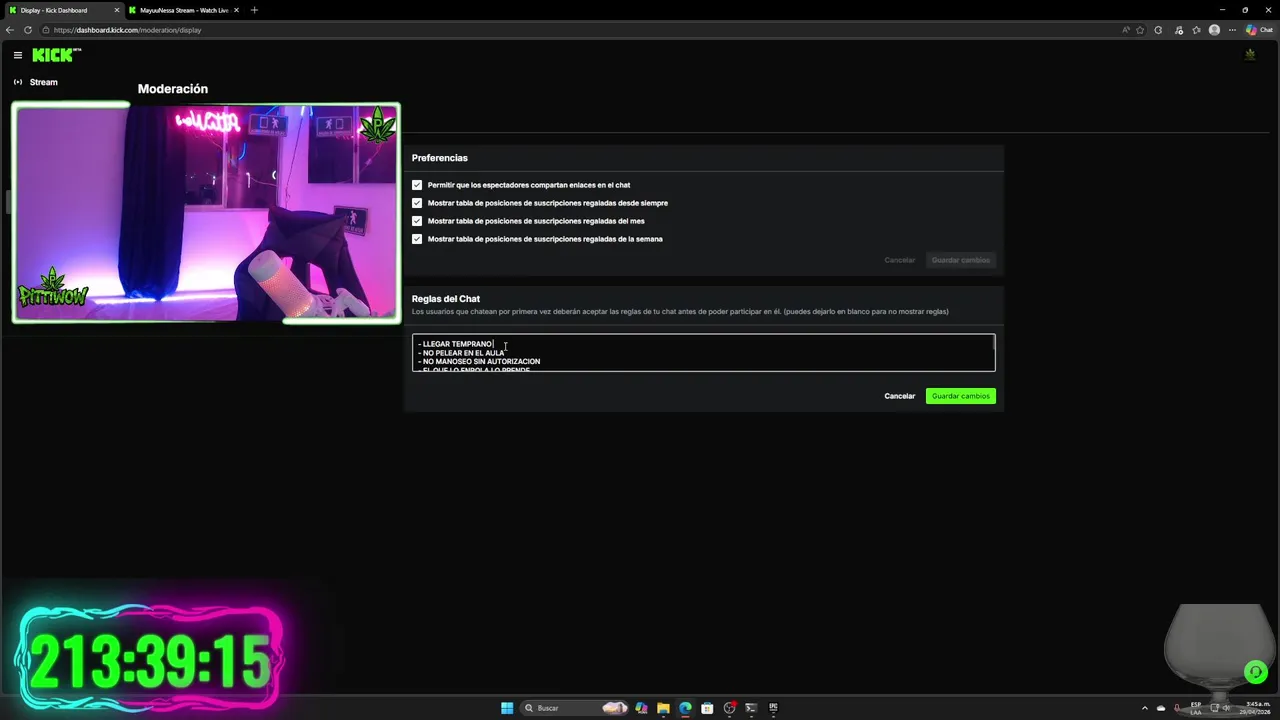This screenshot has width=1280, height=720.
Task: Click the 'Moderación' page title
Action: [x=173, y=89]
